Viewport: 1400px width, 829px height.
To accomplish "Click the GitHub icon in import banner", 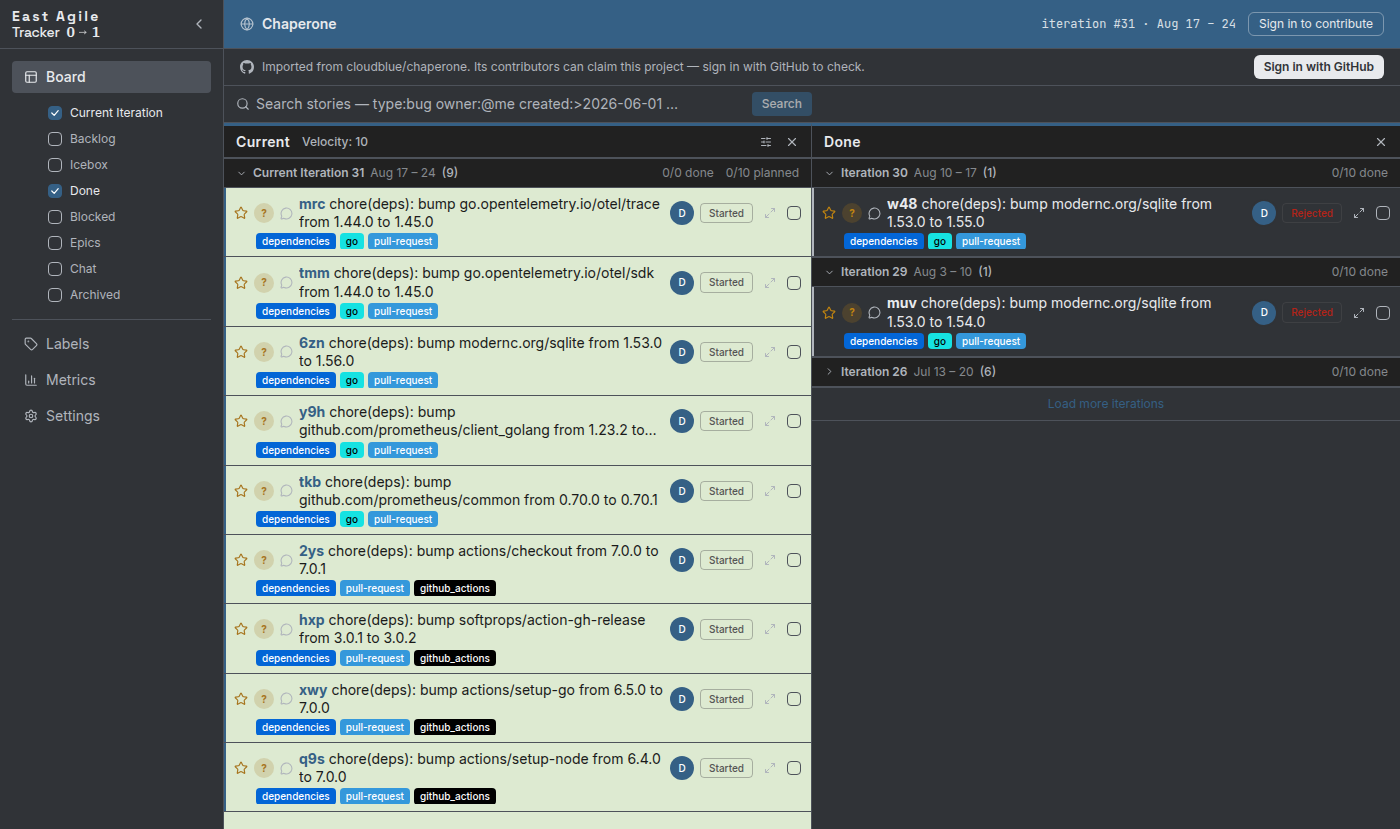I will (x=247, y=67).
